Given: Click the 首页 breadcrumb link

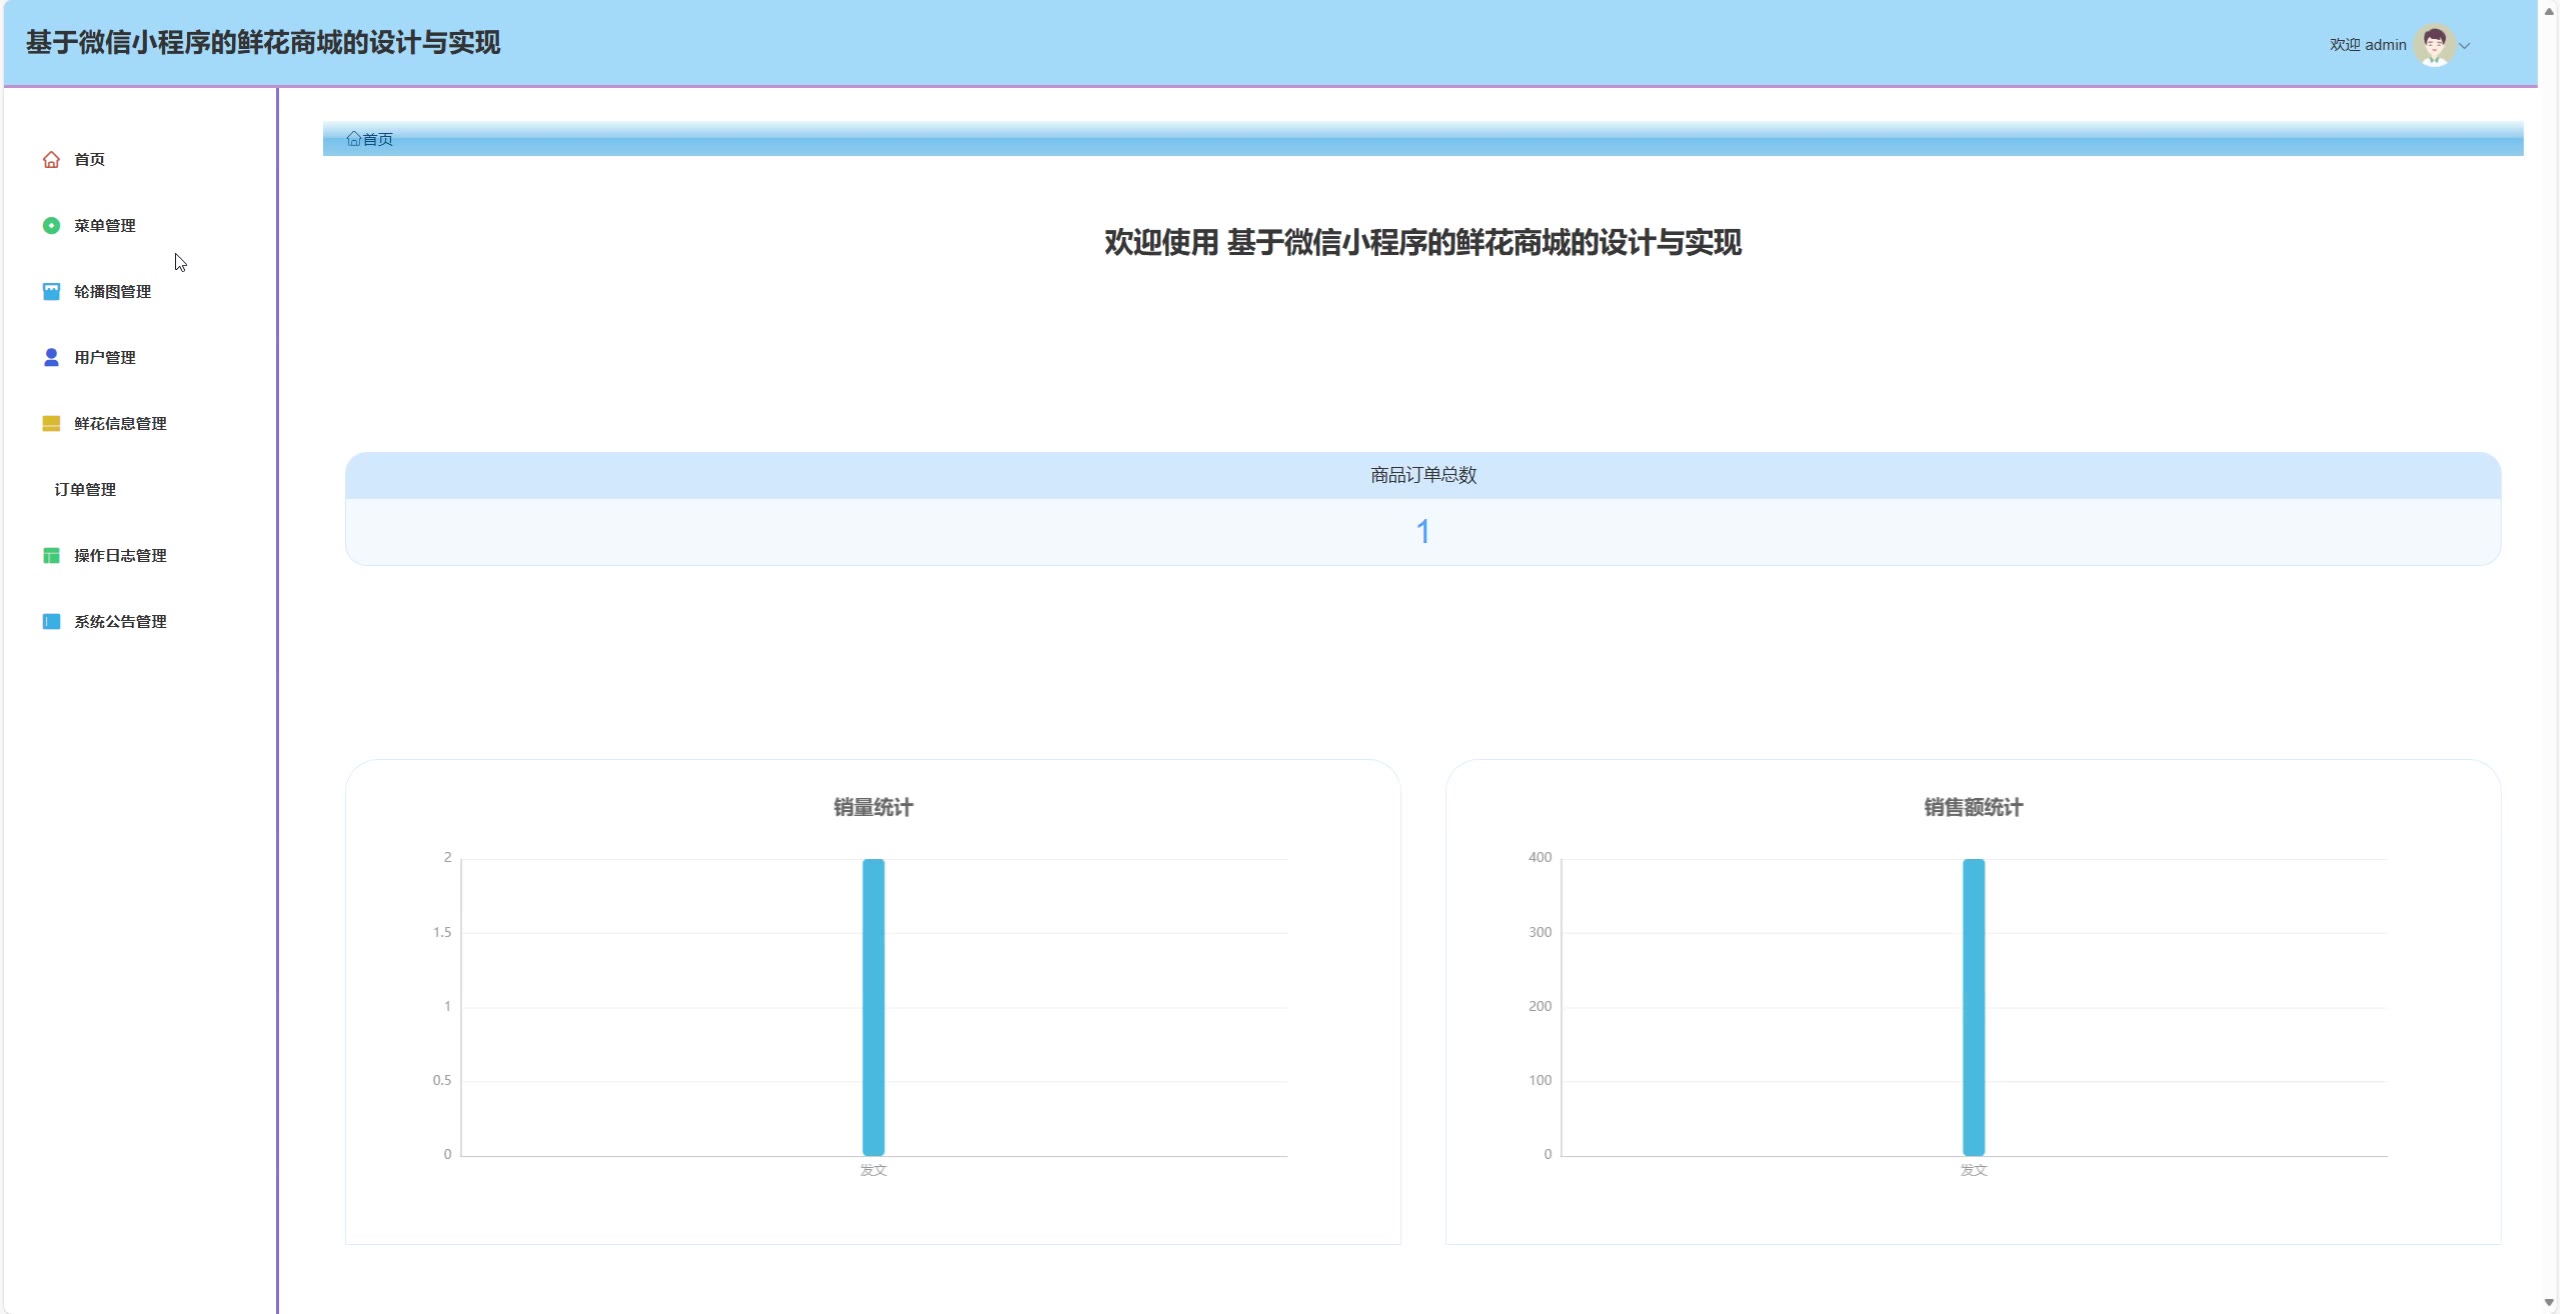Looking at the screenshot, I should [378, 140].
